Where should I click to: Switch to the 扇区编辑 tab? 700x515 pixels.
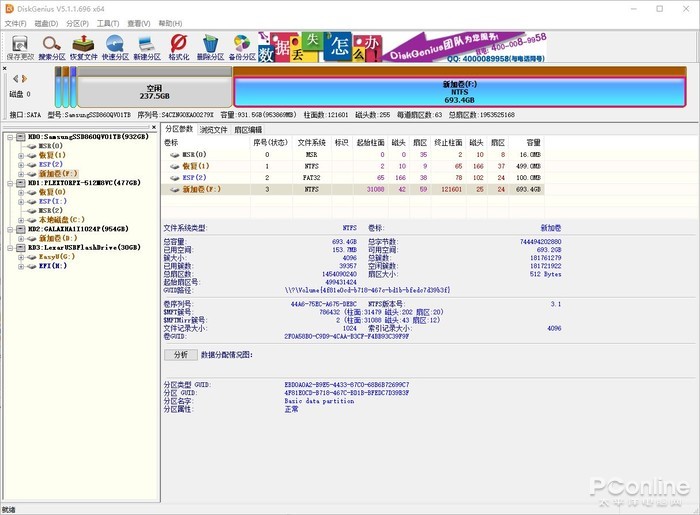tap(248, 129)
